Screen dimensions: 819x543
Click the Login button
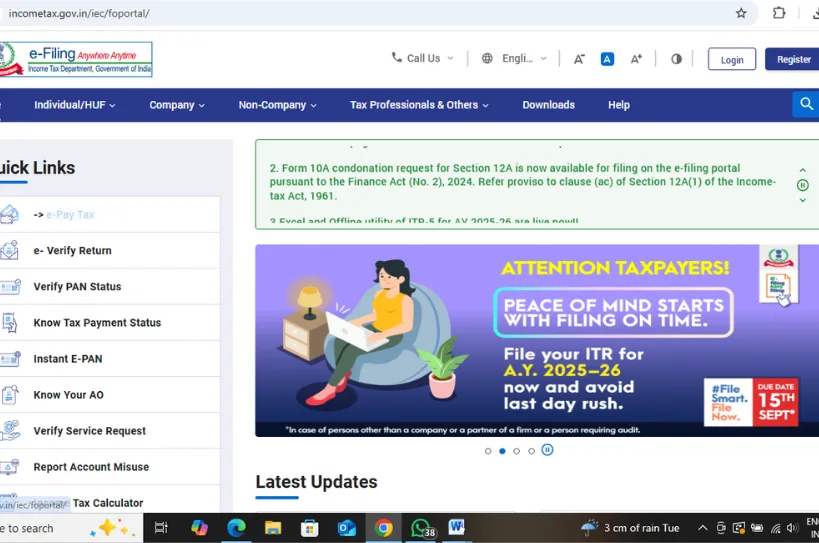click(x=732, y=59)
